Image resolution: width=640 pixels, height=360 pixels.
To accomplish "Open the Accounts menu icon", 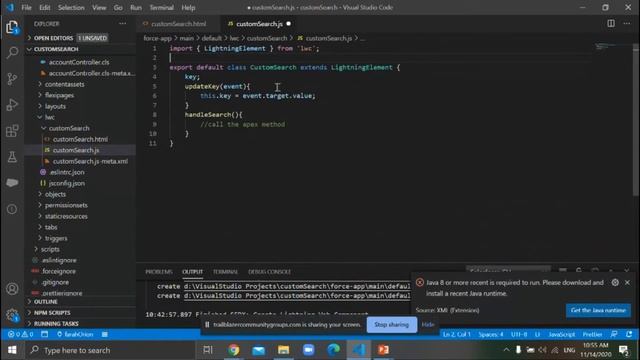I will click(x=12, y=289).
